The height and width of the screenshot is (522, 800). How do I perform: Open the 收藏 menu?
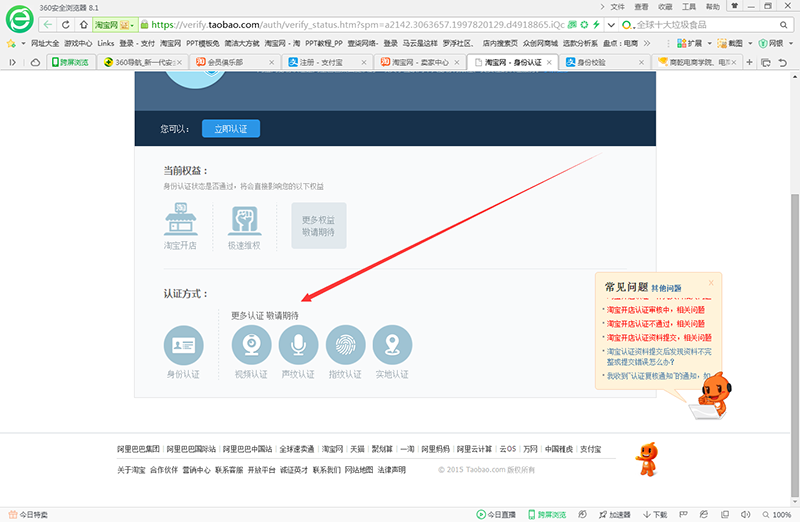tap(665, 7)
